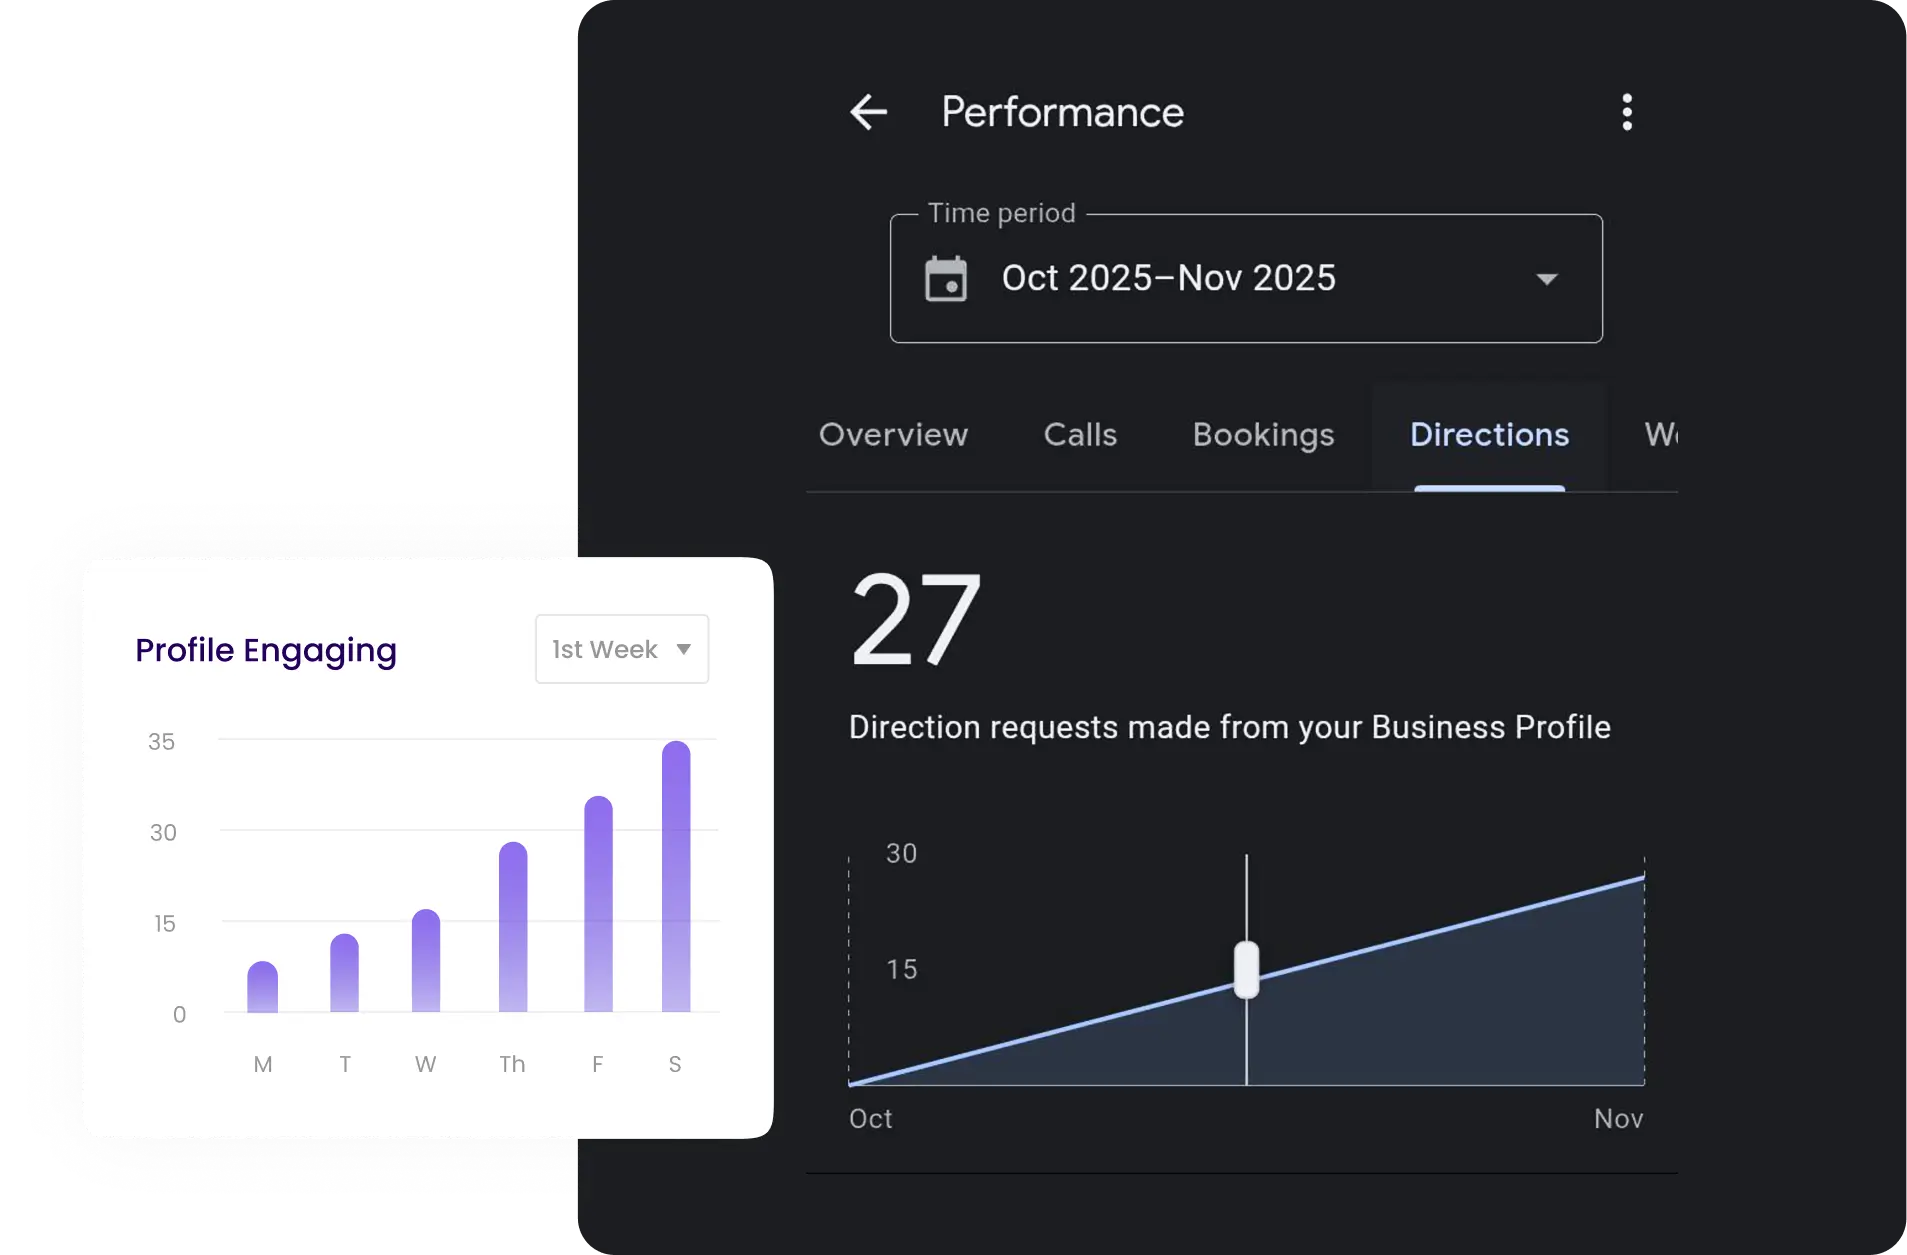This screenshot has width=1907, height=1255.
Task: Click the Tuesday bar in the chart
Action: point(344,974)
